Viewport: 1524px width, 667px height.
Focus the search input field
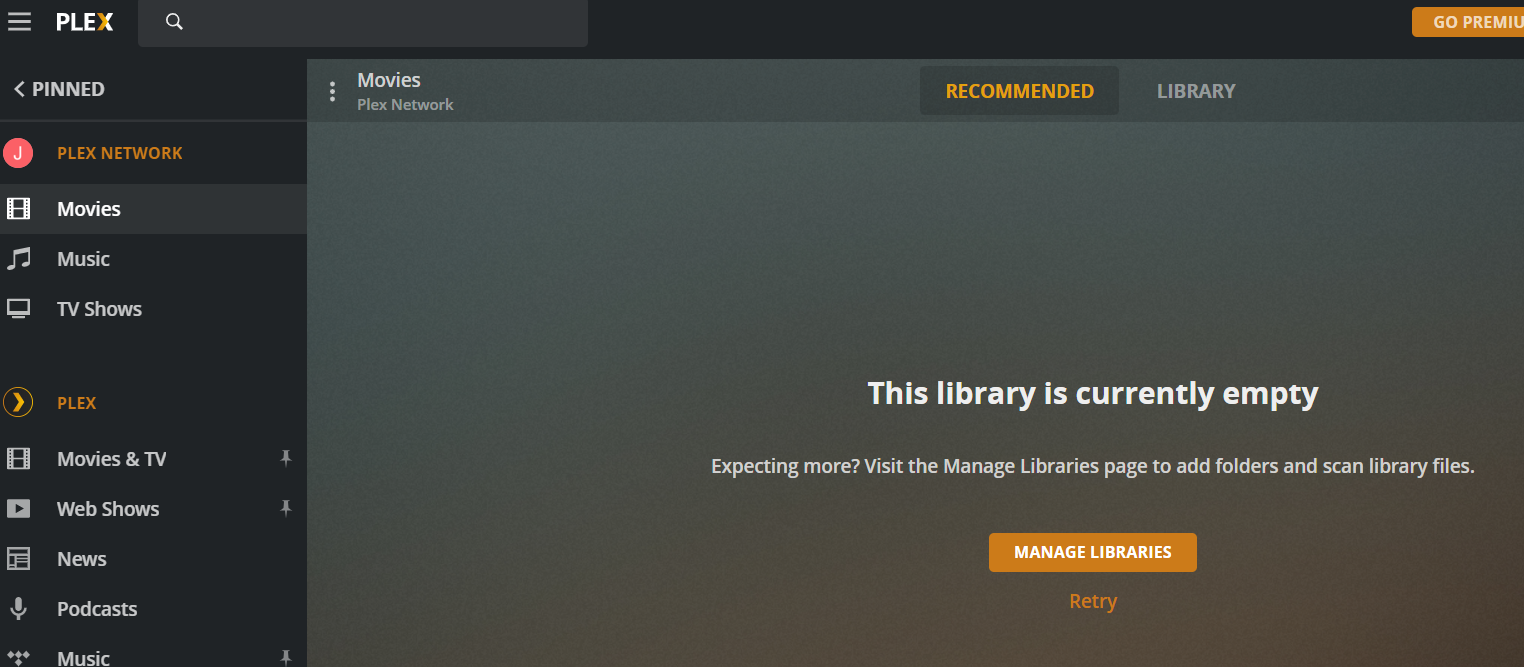363,23
